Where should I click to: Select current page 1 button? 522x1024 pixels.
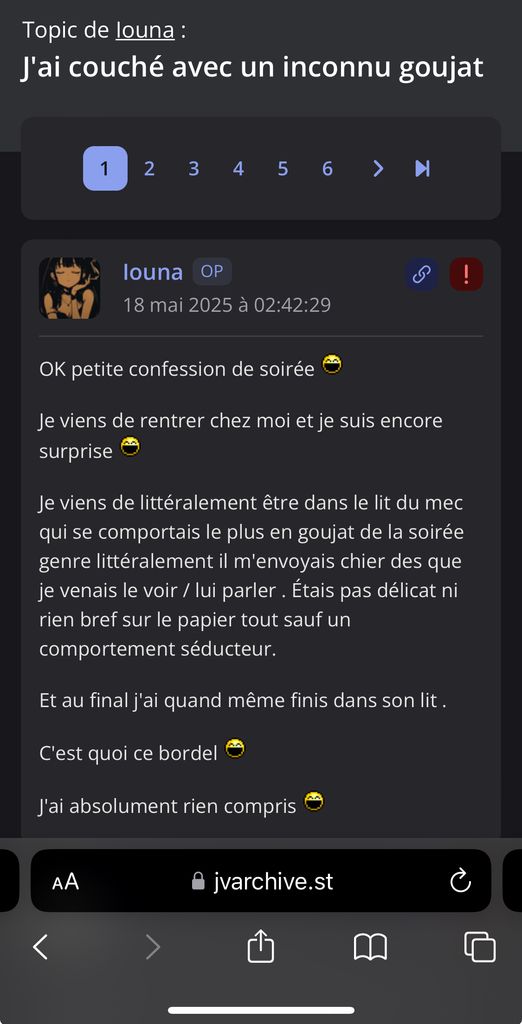(x=105, y=168)
